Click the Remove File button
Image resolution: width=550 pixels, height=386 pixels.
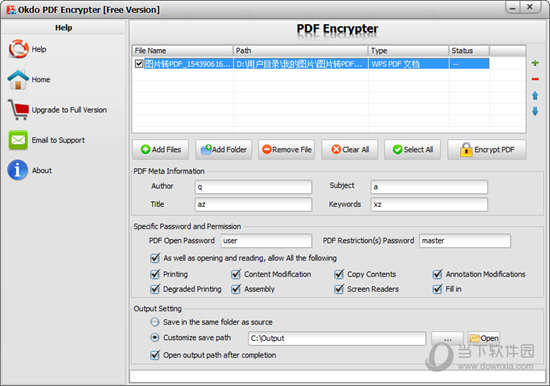tap(287, 149)
